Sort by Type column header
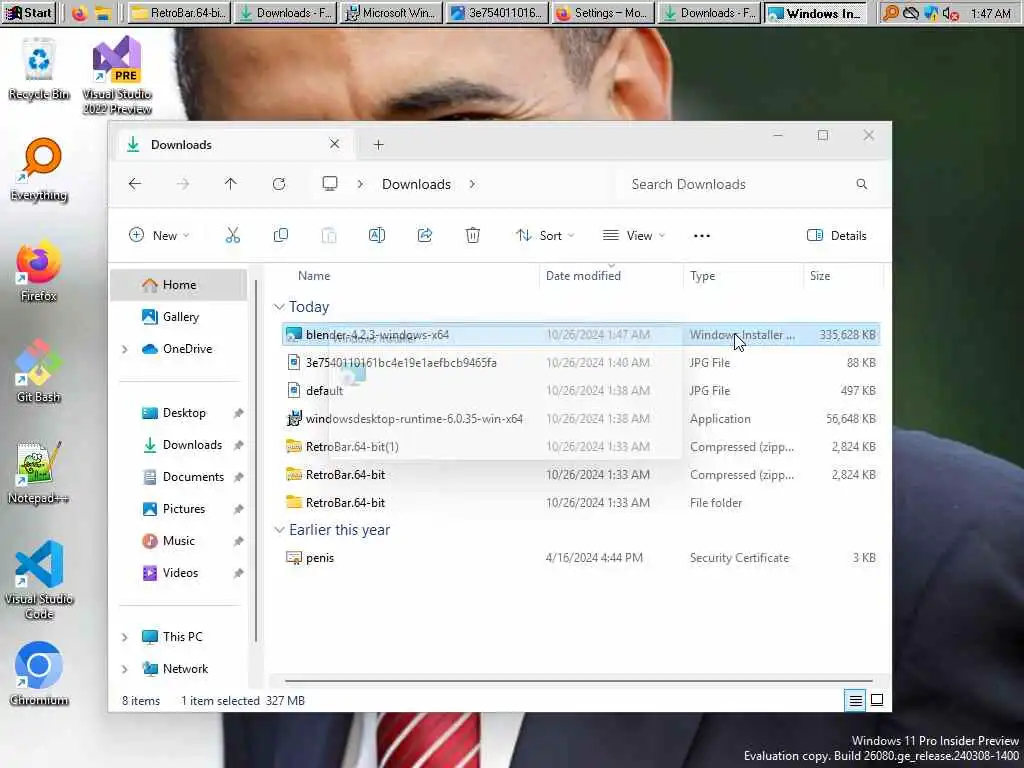Image resolution: width=1024 pixels, height=768 pixels. click(x=703, y=276)
